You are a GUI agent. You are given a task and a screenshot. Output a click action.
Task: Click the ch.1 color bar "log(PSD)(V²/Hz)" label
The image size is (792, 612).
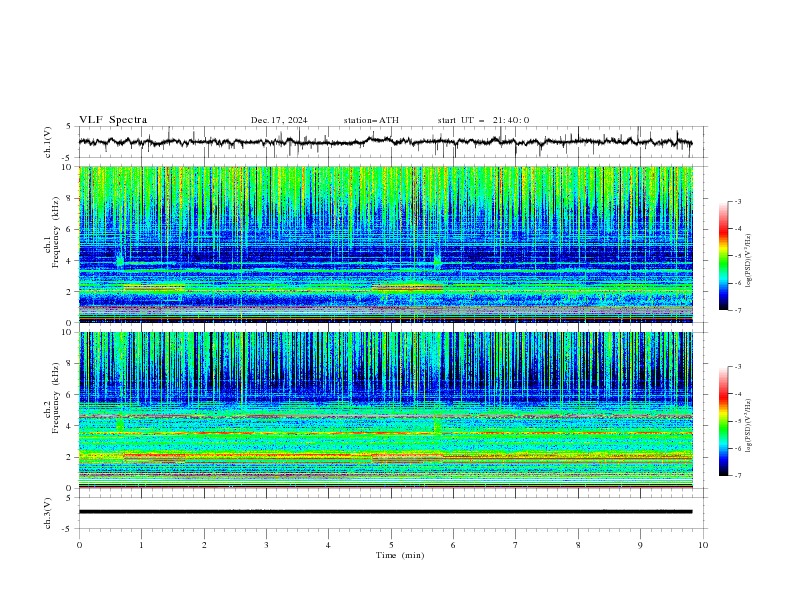point(749,261)
